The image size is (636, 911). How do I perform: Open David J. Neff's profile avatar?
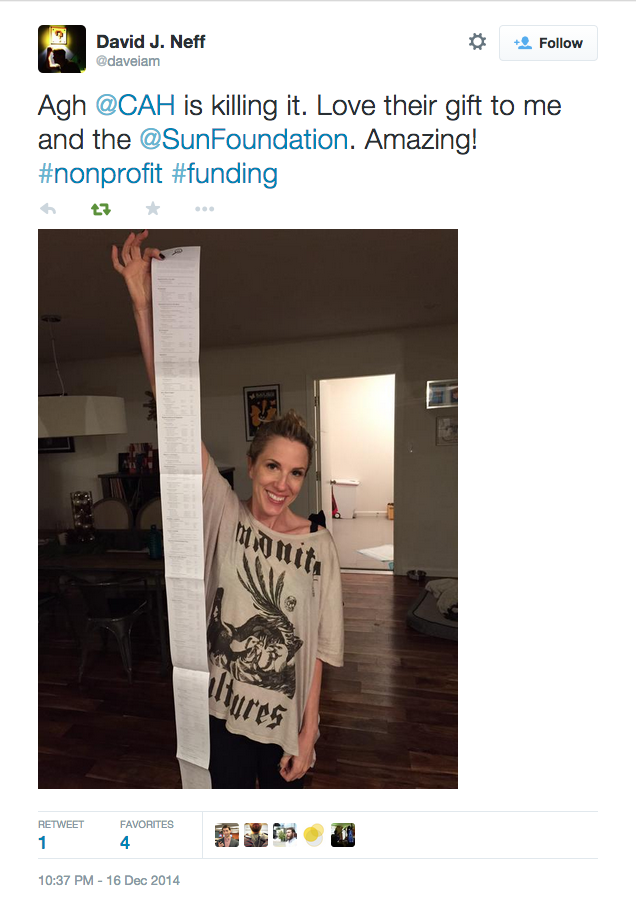point(62,49)
